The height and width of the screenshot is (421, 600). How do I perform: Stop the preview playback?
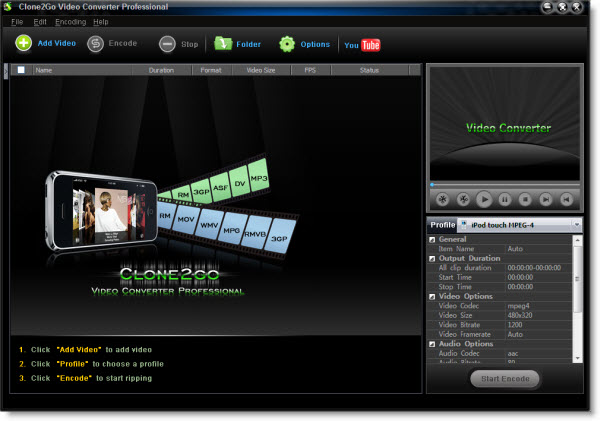[x=525, y=199]
